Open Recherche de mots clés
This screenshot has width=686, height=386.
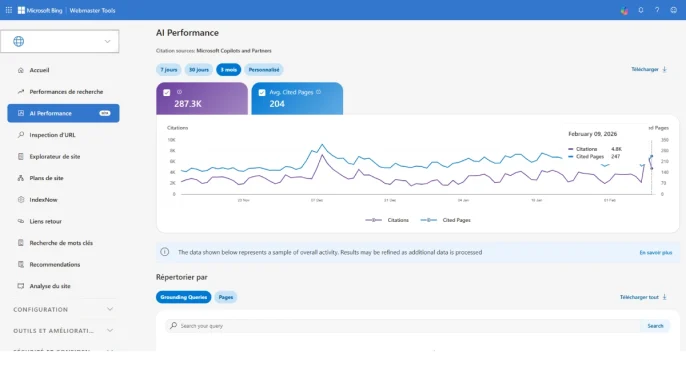tap(61, 243)
